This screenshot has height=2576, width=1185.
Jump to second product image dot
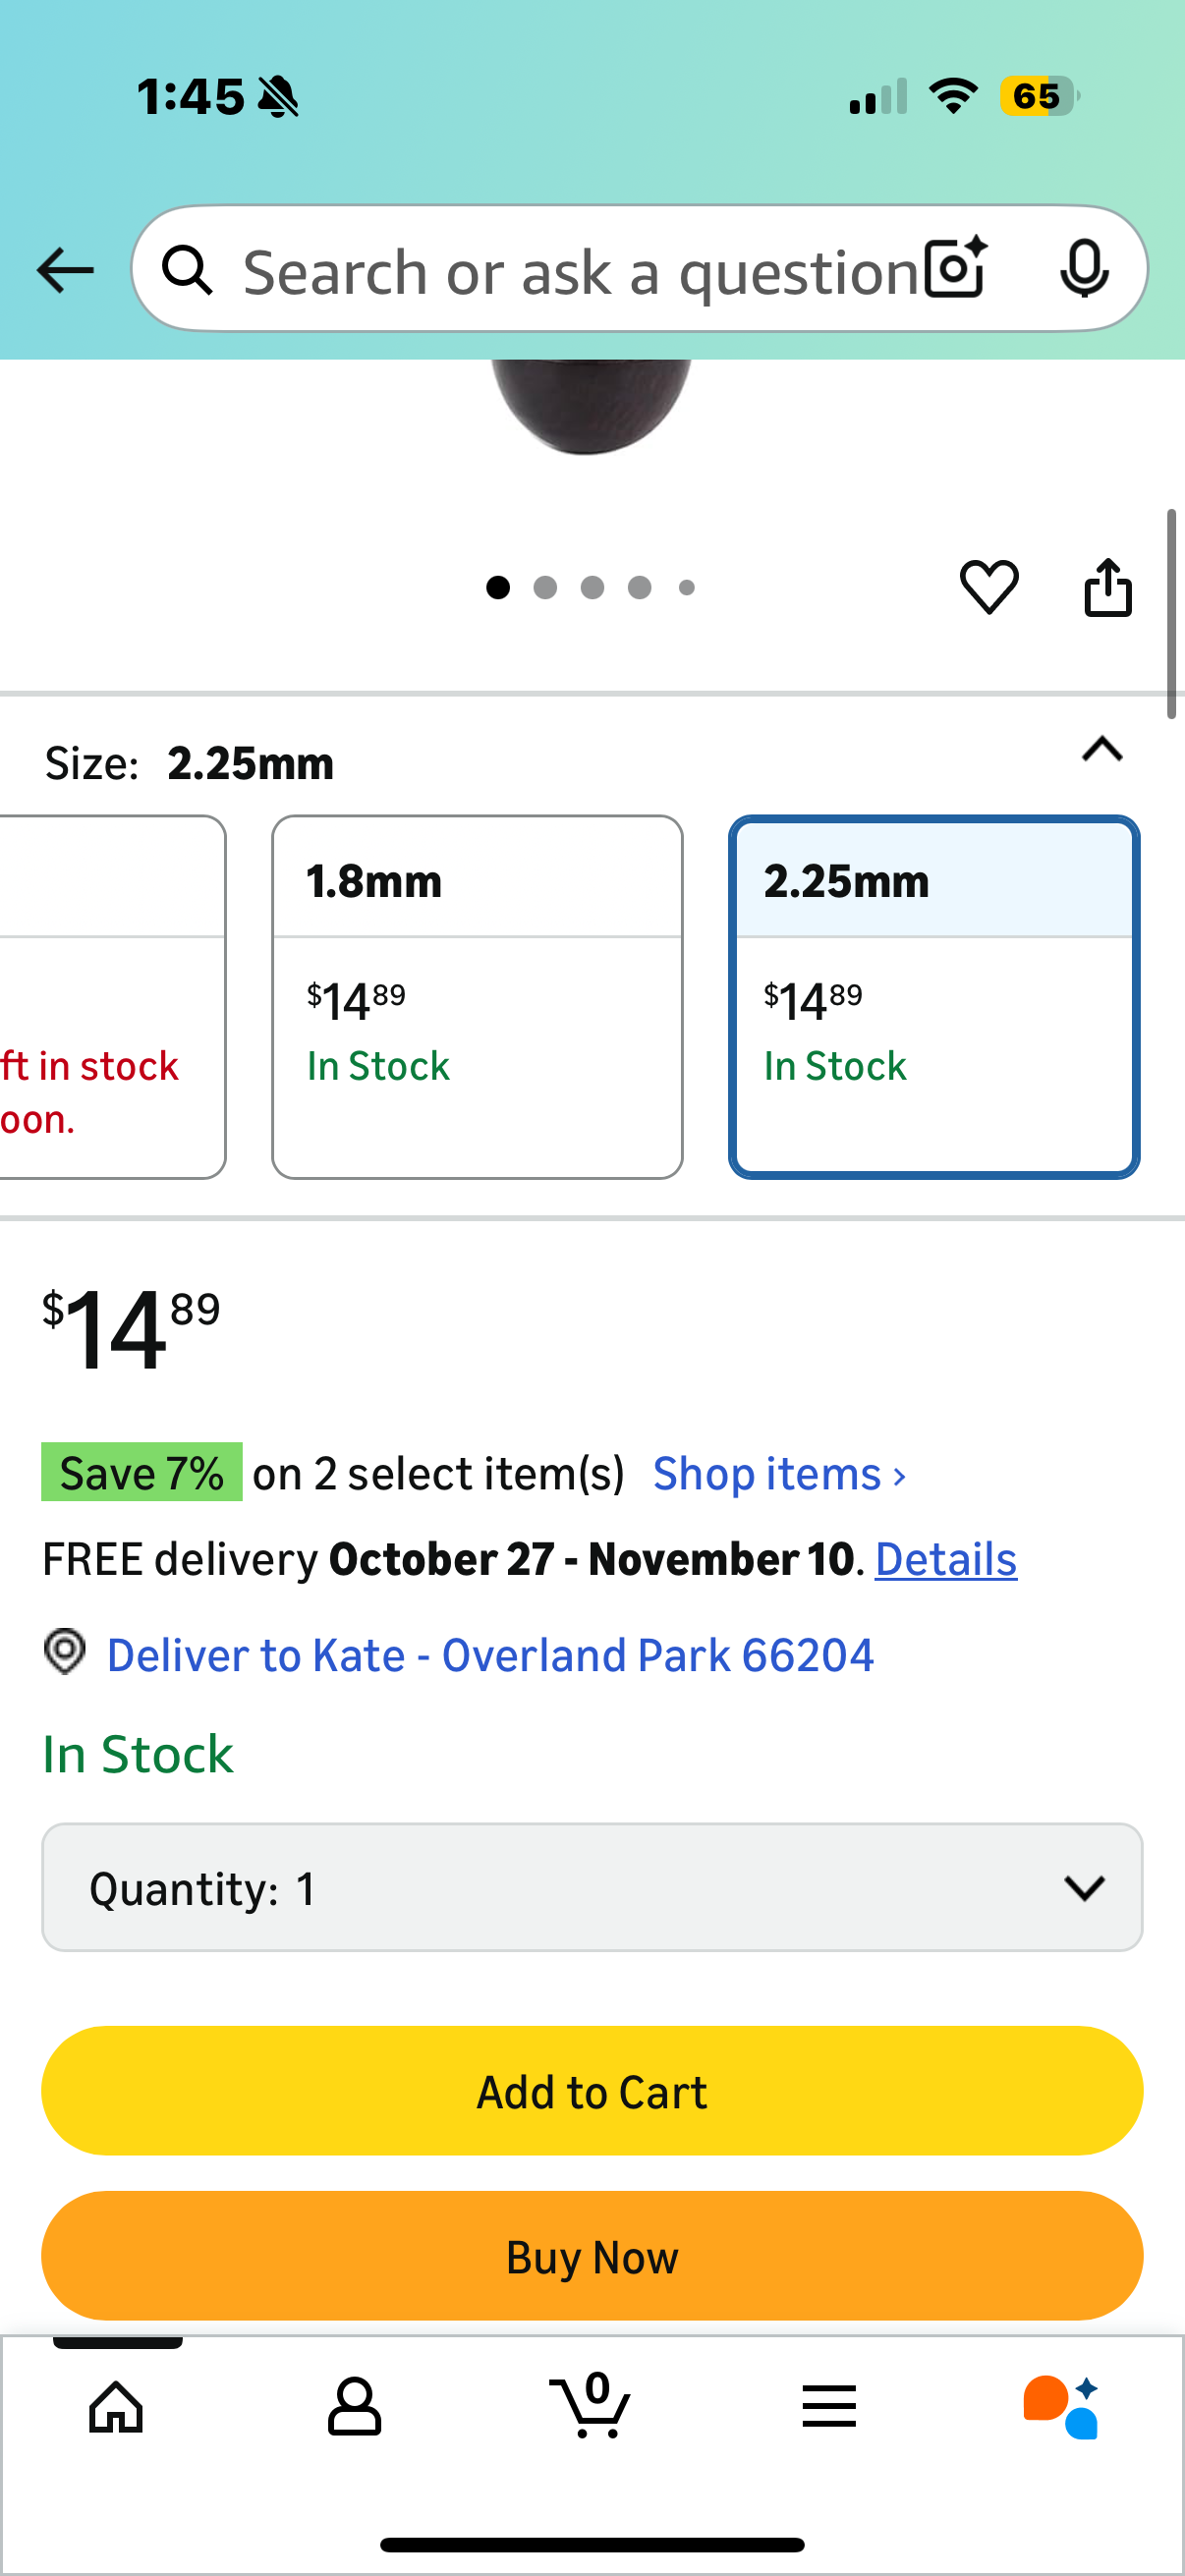coord(545,587)
